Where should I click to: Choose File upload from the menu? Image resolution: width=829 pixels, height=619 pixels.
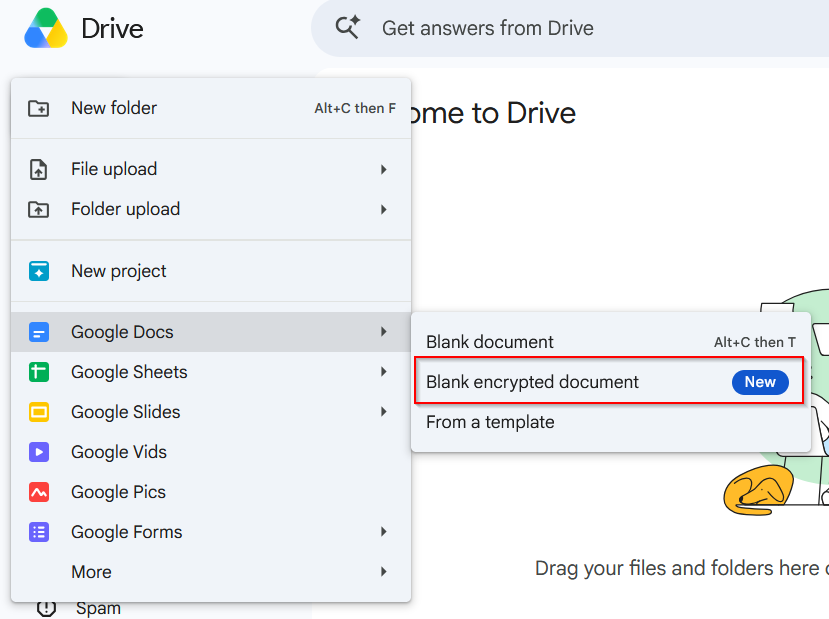coord(211,169)
